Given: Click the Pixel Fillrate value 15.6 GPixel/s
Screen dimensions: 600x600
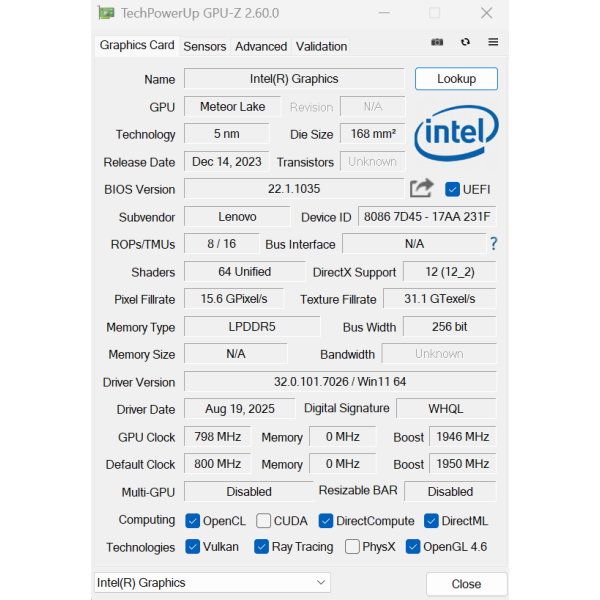Looking at the screenshot, I should (234, 299).
